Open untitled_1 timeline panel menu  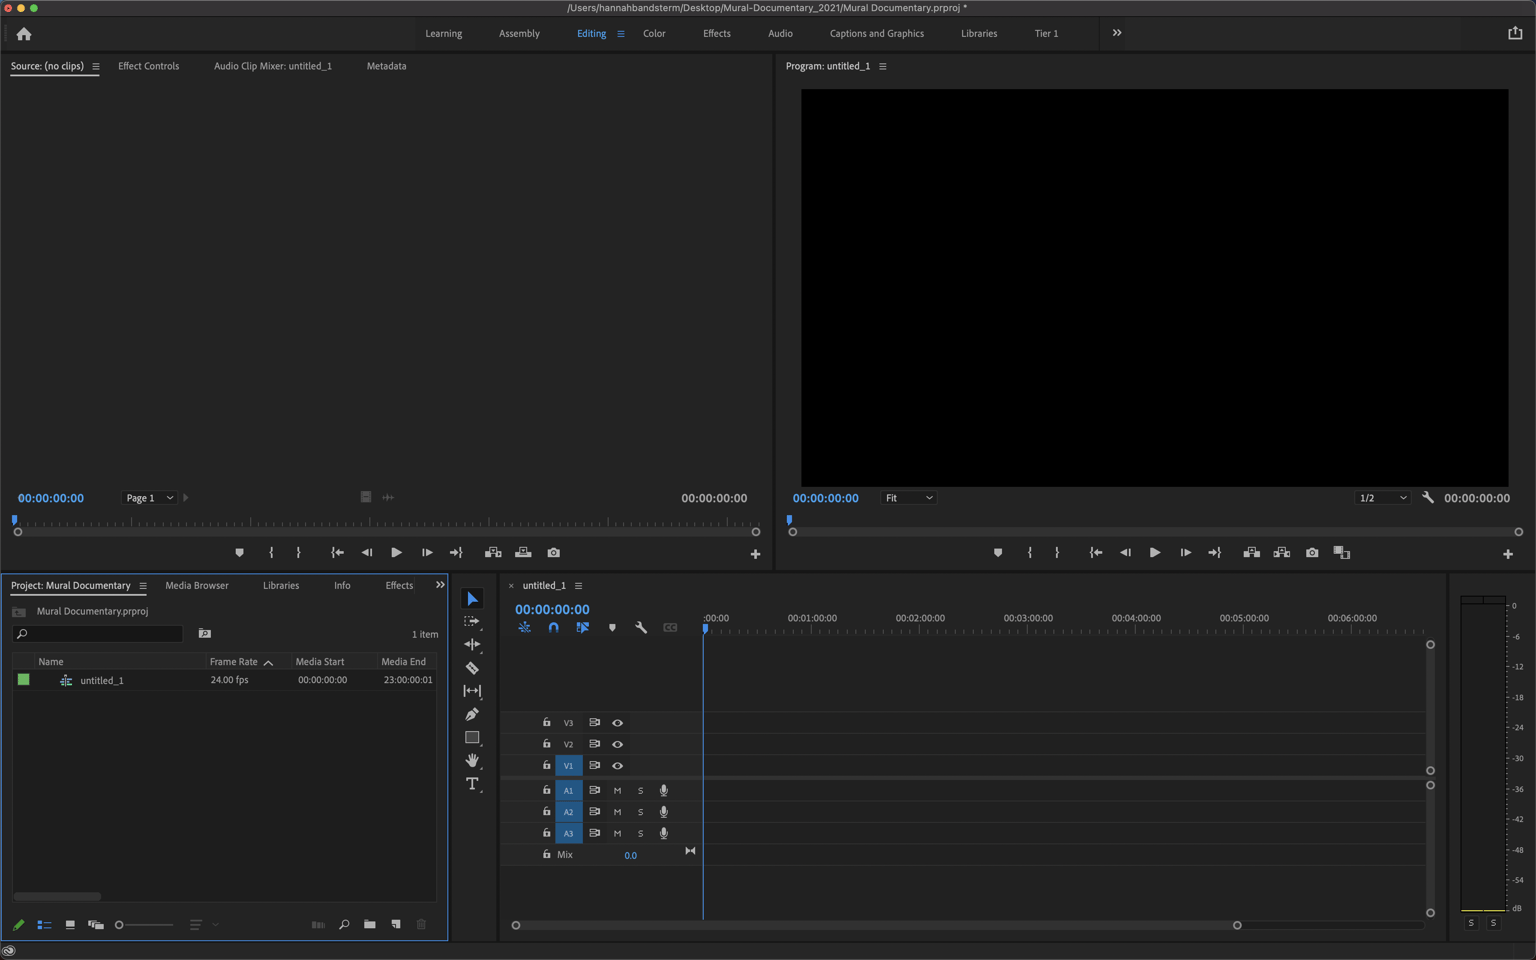pos(578,586)
